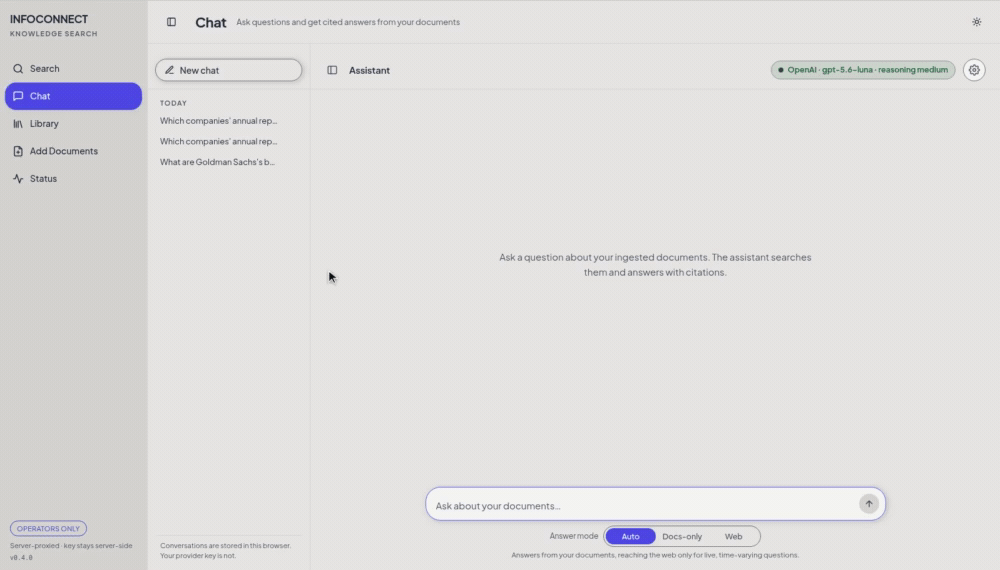Open second 'Which companies' annual rep...' conversation
1000x570 pixels.
coord(219,142)
